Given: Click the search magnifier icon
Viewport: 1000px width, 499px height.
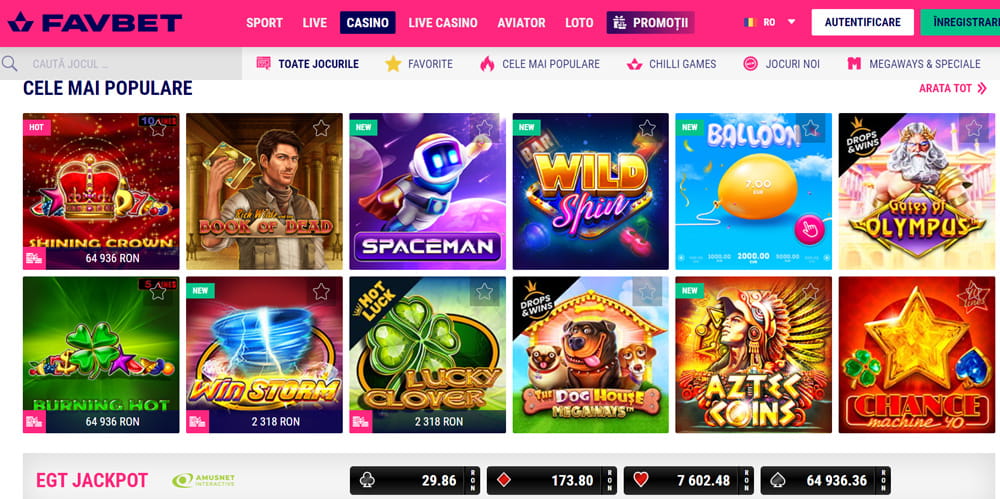Looking at the screenshot, I should [10, 64].
